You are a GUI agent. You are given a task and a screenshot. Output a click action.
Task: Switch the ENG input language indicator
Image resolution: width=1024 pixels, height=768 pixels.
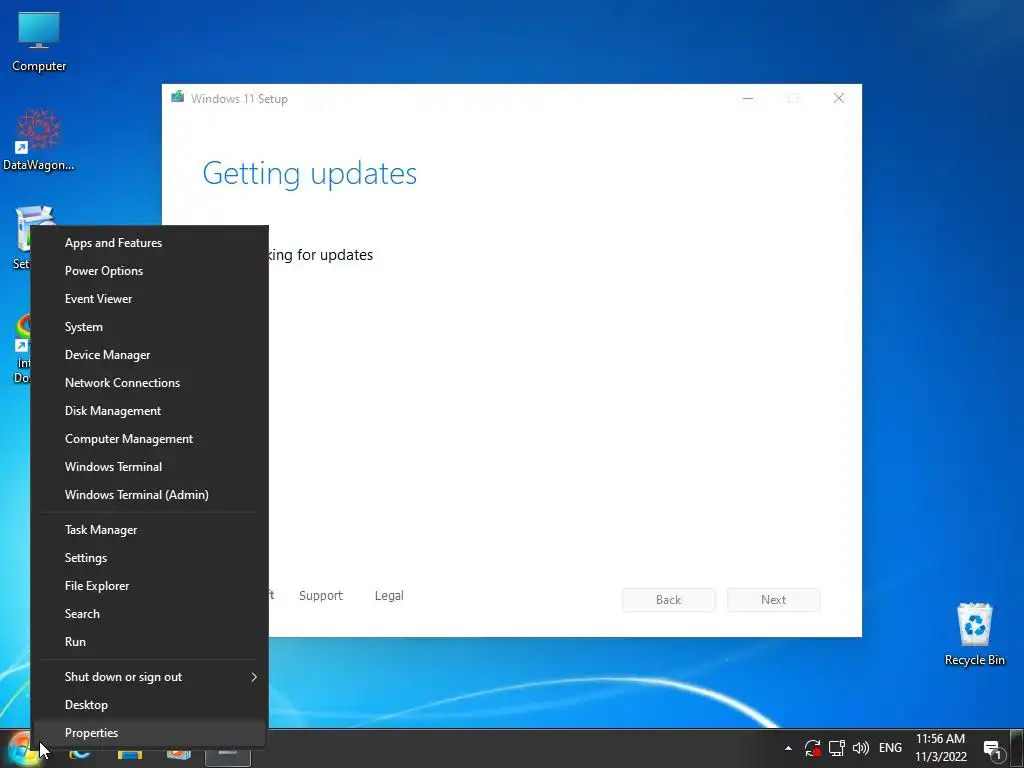click(x=890, y=748)
